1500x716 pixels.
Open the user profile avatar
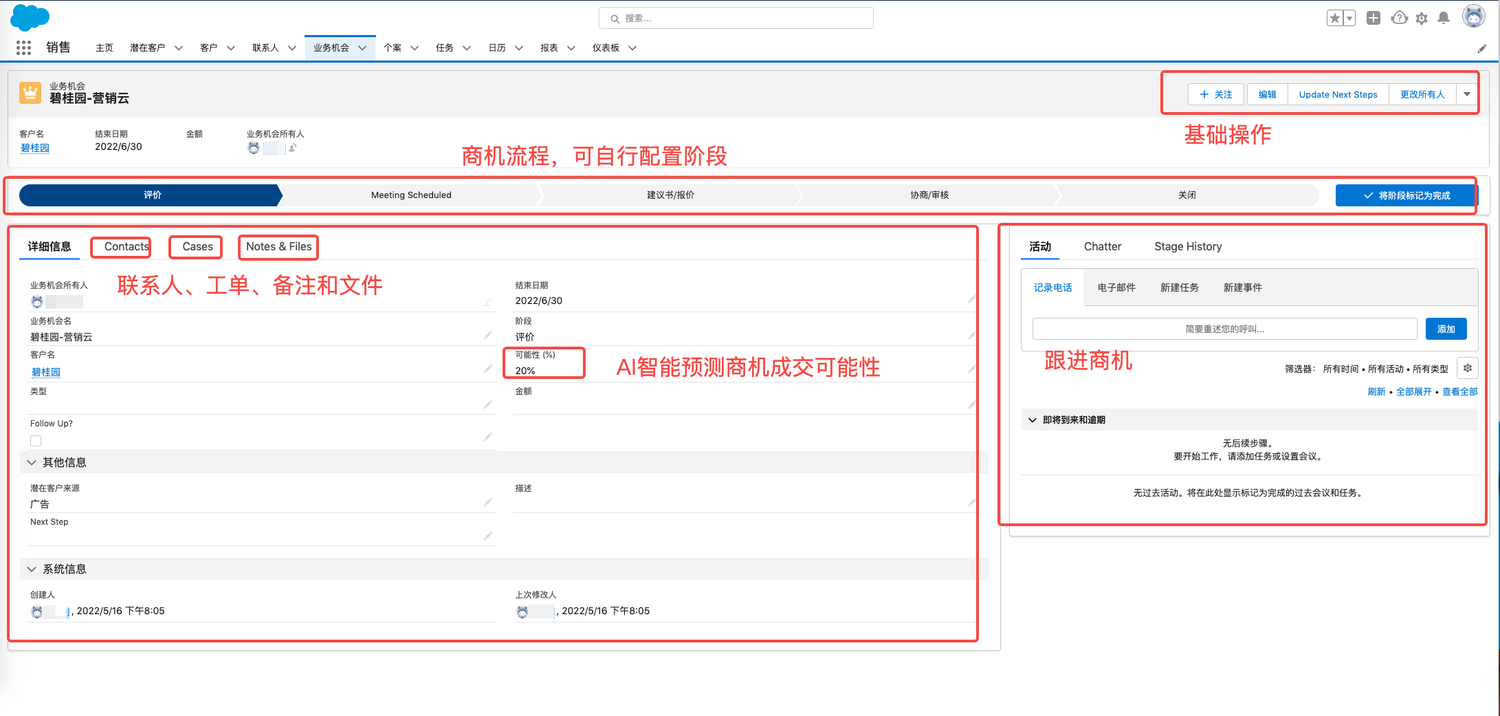point(1473,16)
